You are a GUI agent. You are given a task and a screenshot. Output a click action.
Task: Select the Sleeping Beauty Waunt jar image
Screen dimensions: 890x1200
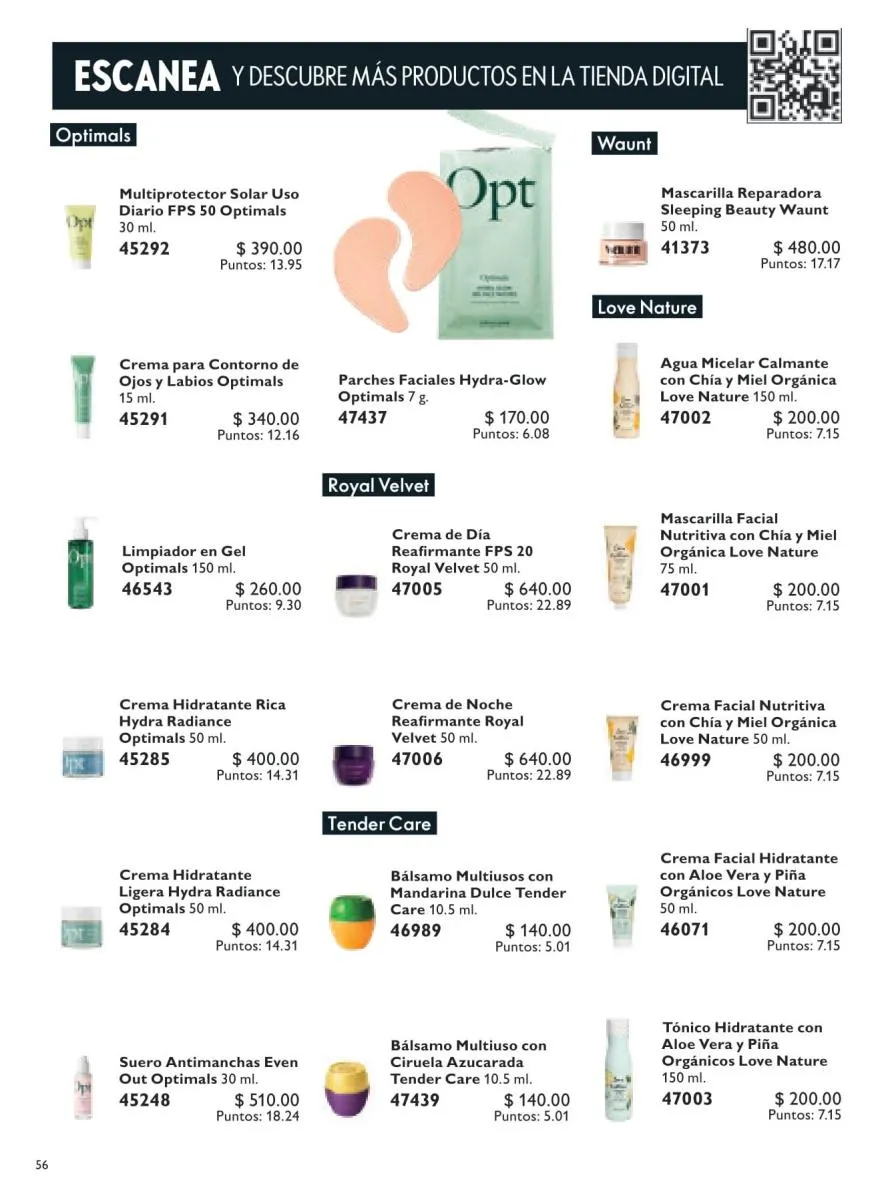(x=622, y=242)
